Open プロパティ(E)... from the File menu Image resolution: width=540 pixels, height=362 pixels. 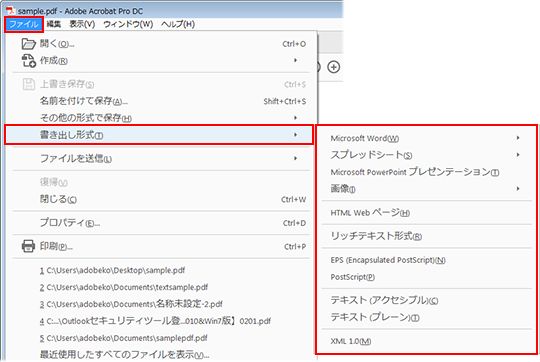coord(160,223)
